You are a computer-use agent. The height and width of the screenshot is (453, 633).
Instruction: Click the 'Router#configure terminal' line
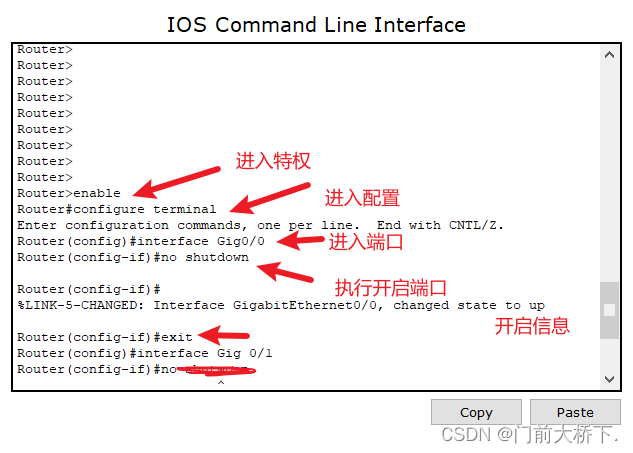[117, 209]
